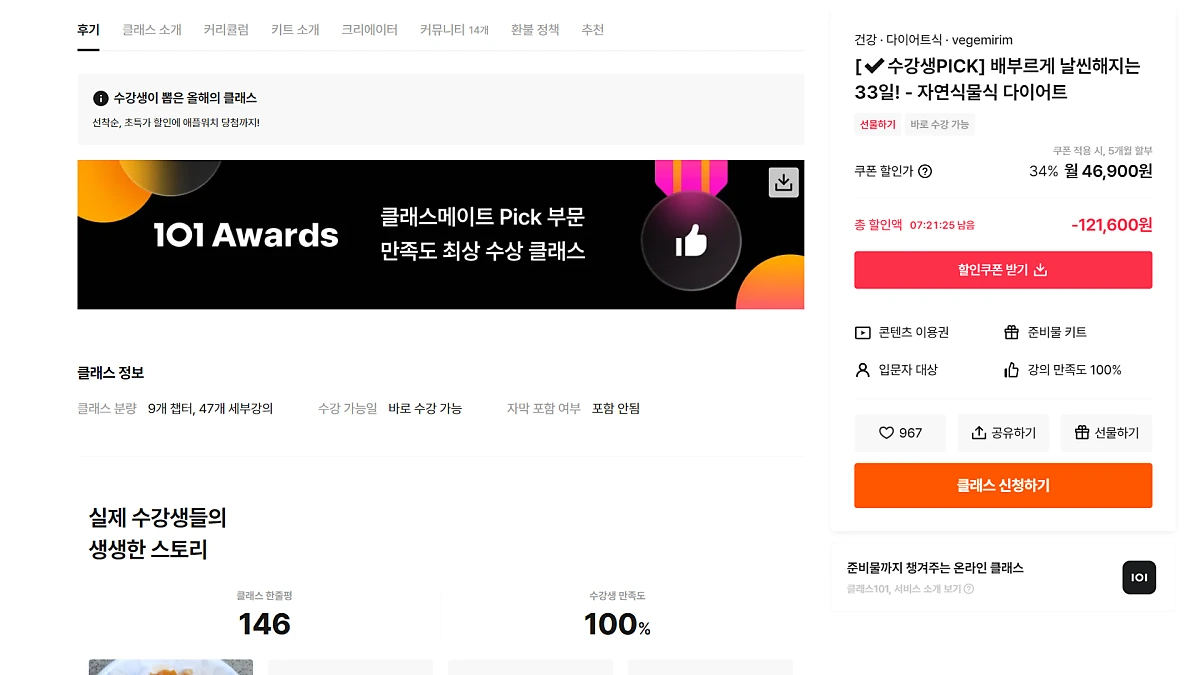
Task: Click the thumbs-up icon by 강의 만족도 100%
Action: (x=1012, y=370)
